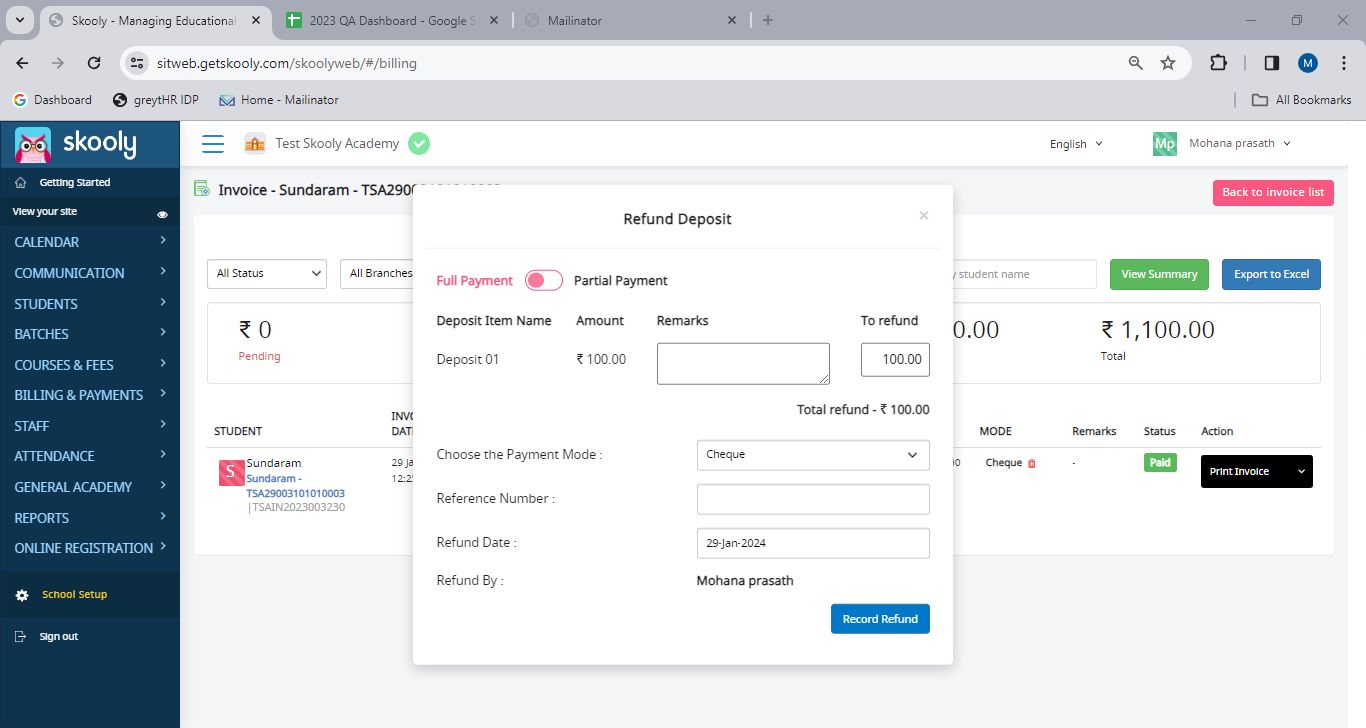This screenshot has width=1366, height=728.
Task: Open the All Branches filter dropdown
Action: coord(377,274)
